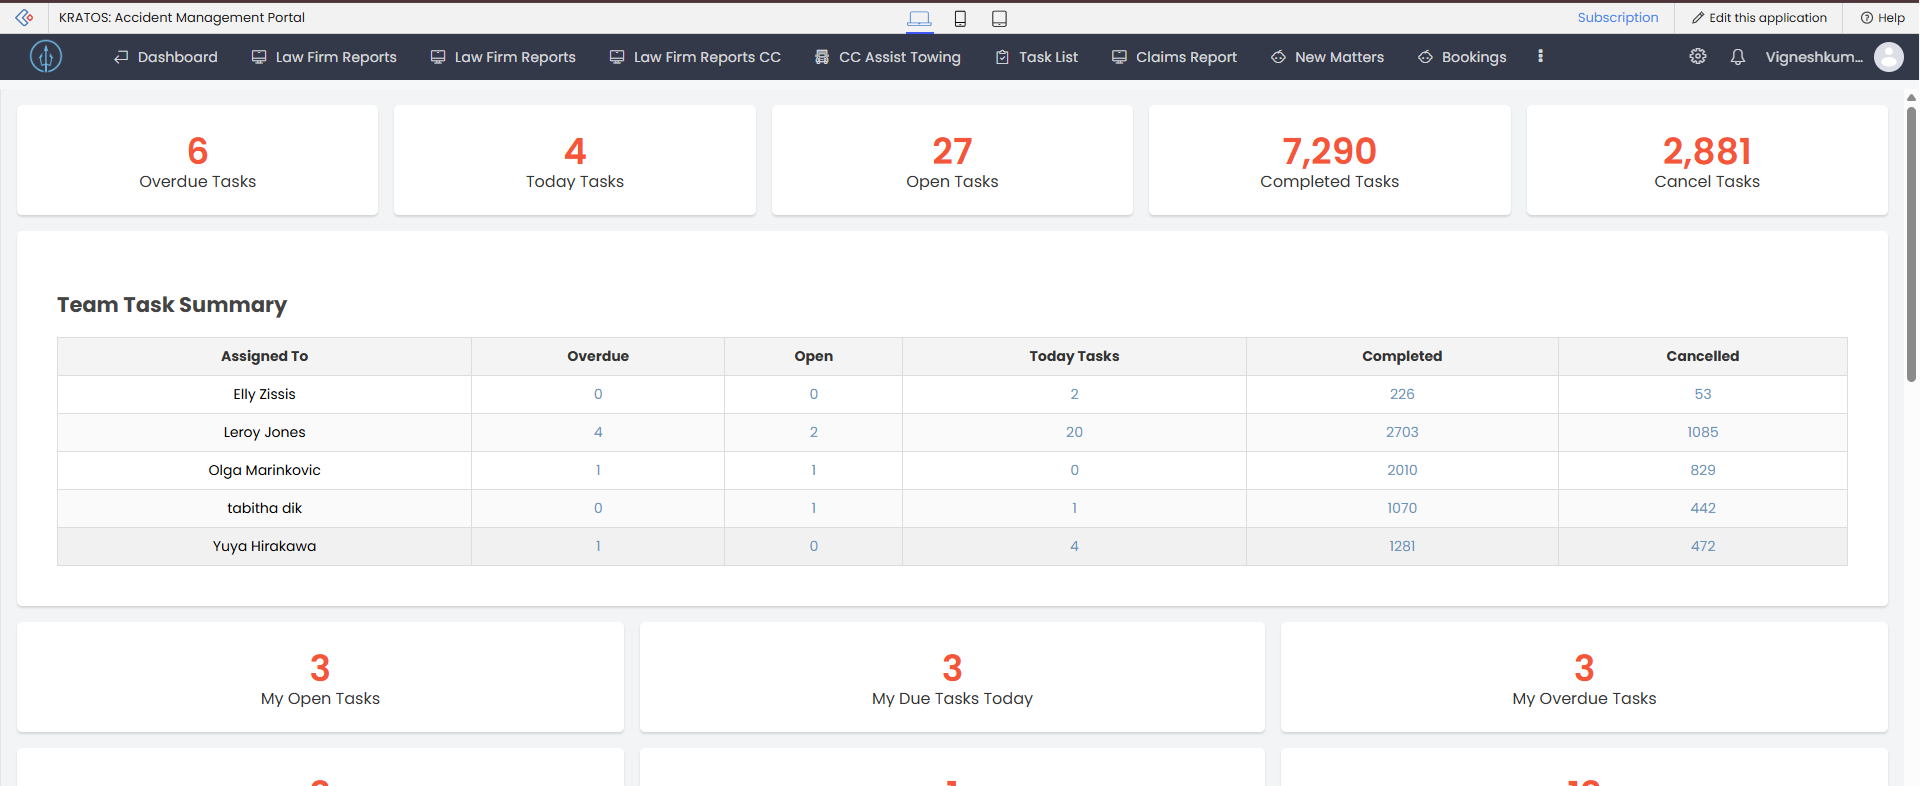Open Dashboard menu item
This screenshot has width=1920, height=786.
click(166, 57)
